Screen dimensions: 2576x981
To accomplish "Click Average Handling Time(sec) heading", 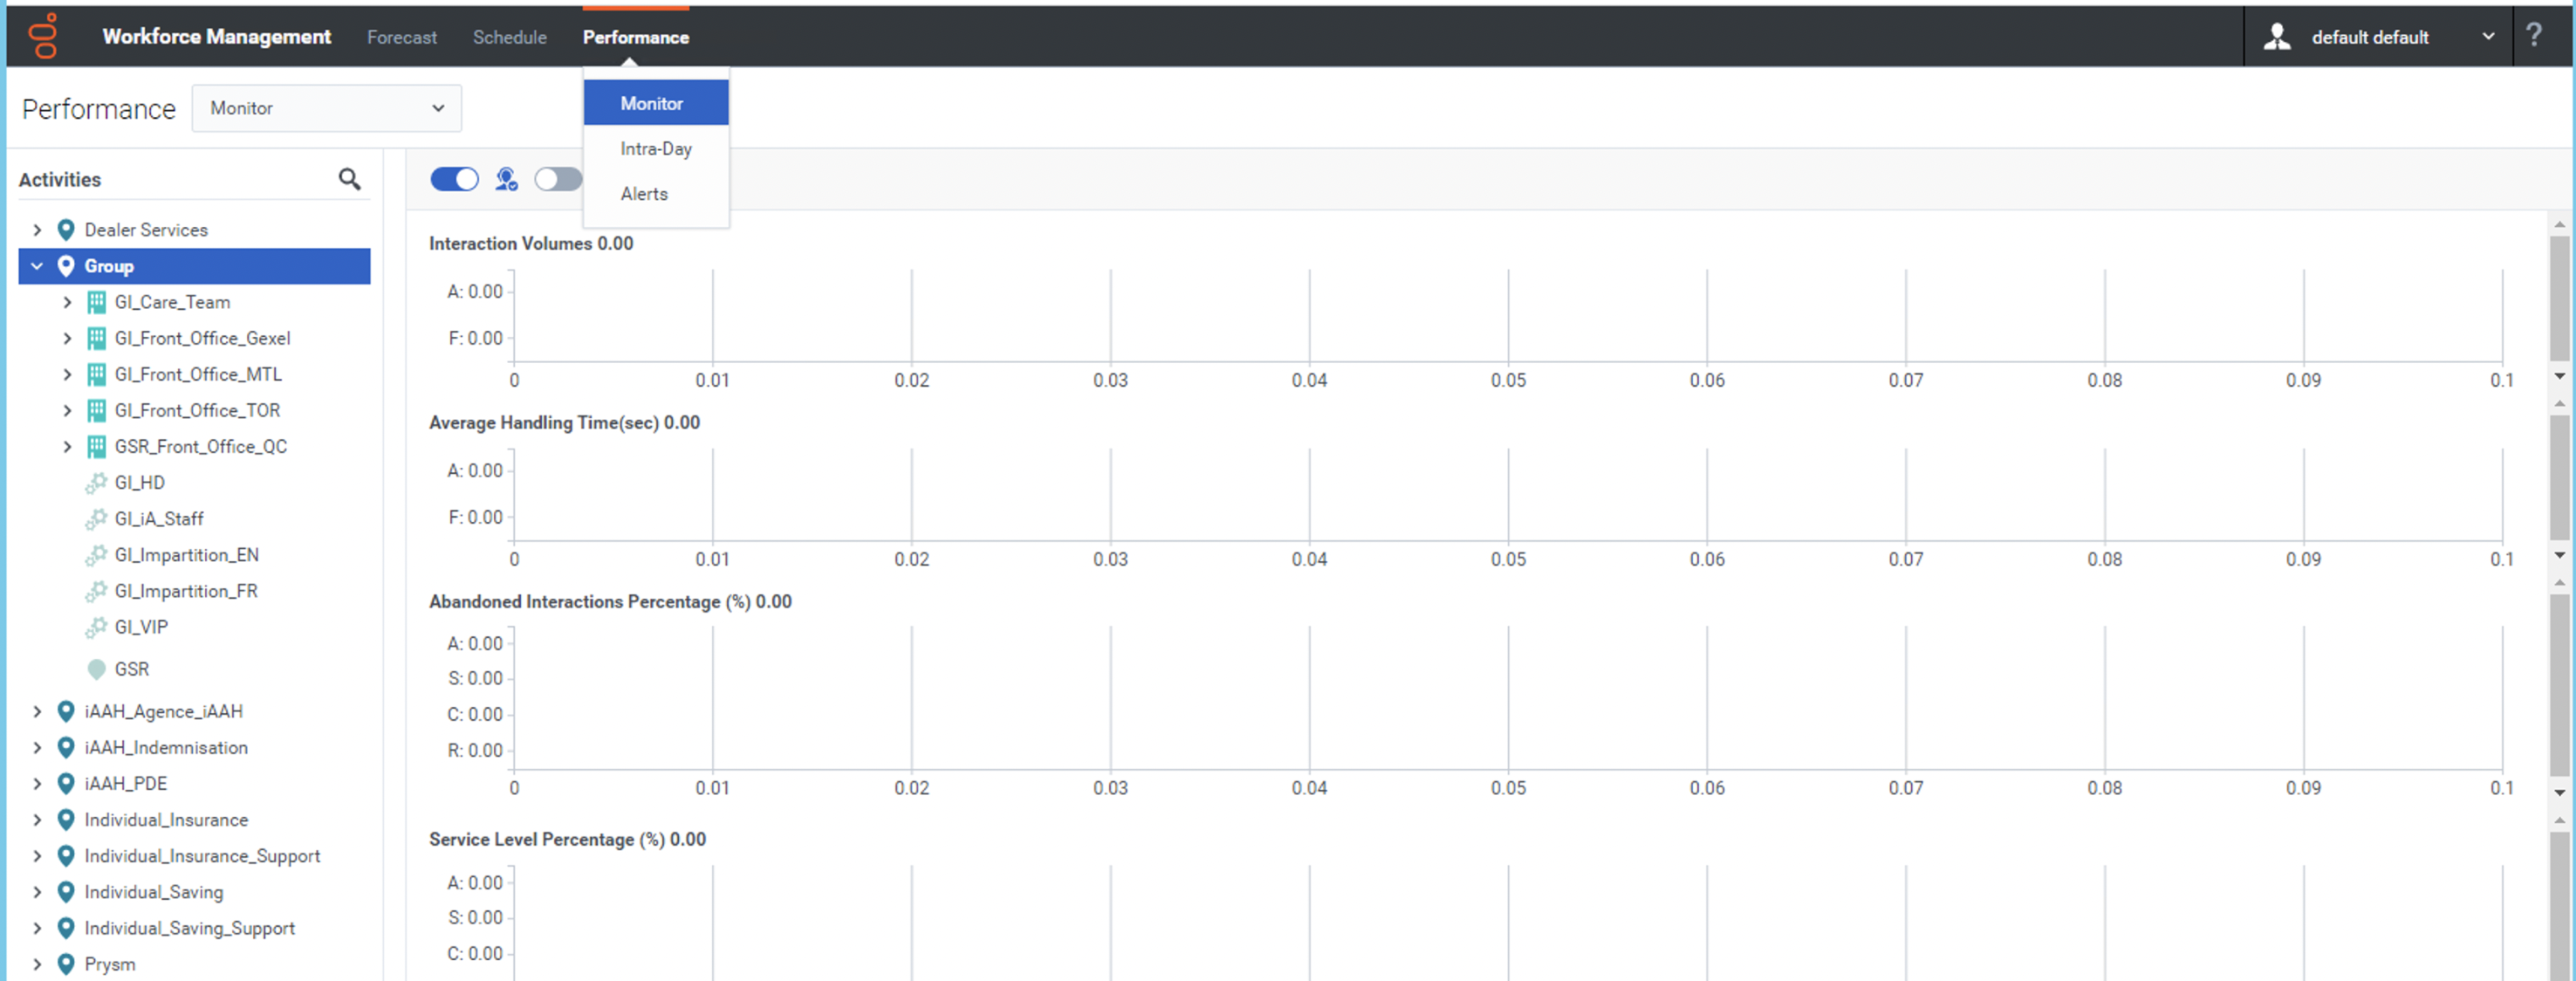I will 564,422.
